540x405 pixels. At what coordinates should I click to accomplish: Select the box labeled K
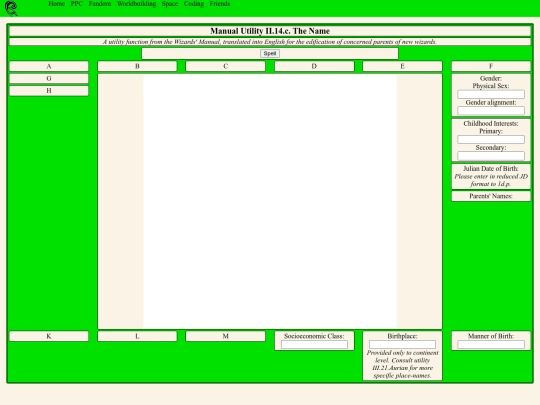pyautogui.click(x=49, y=336)
